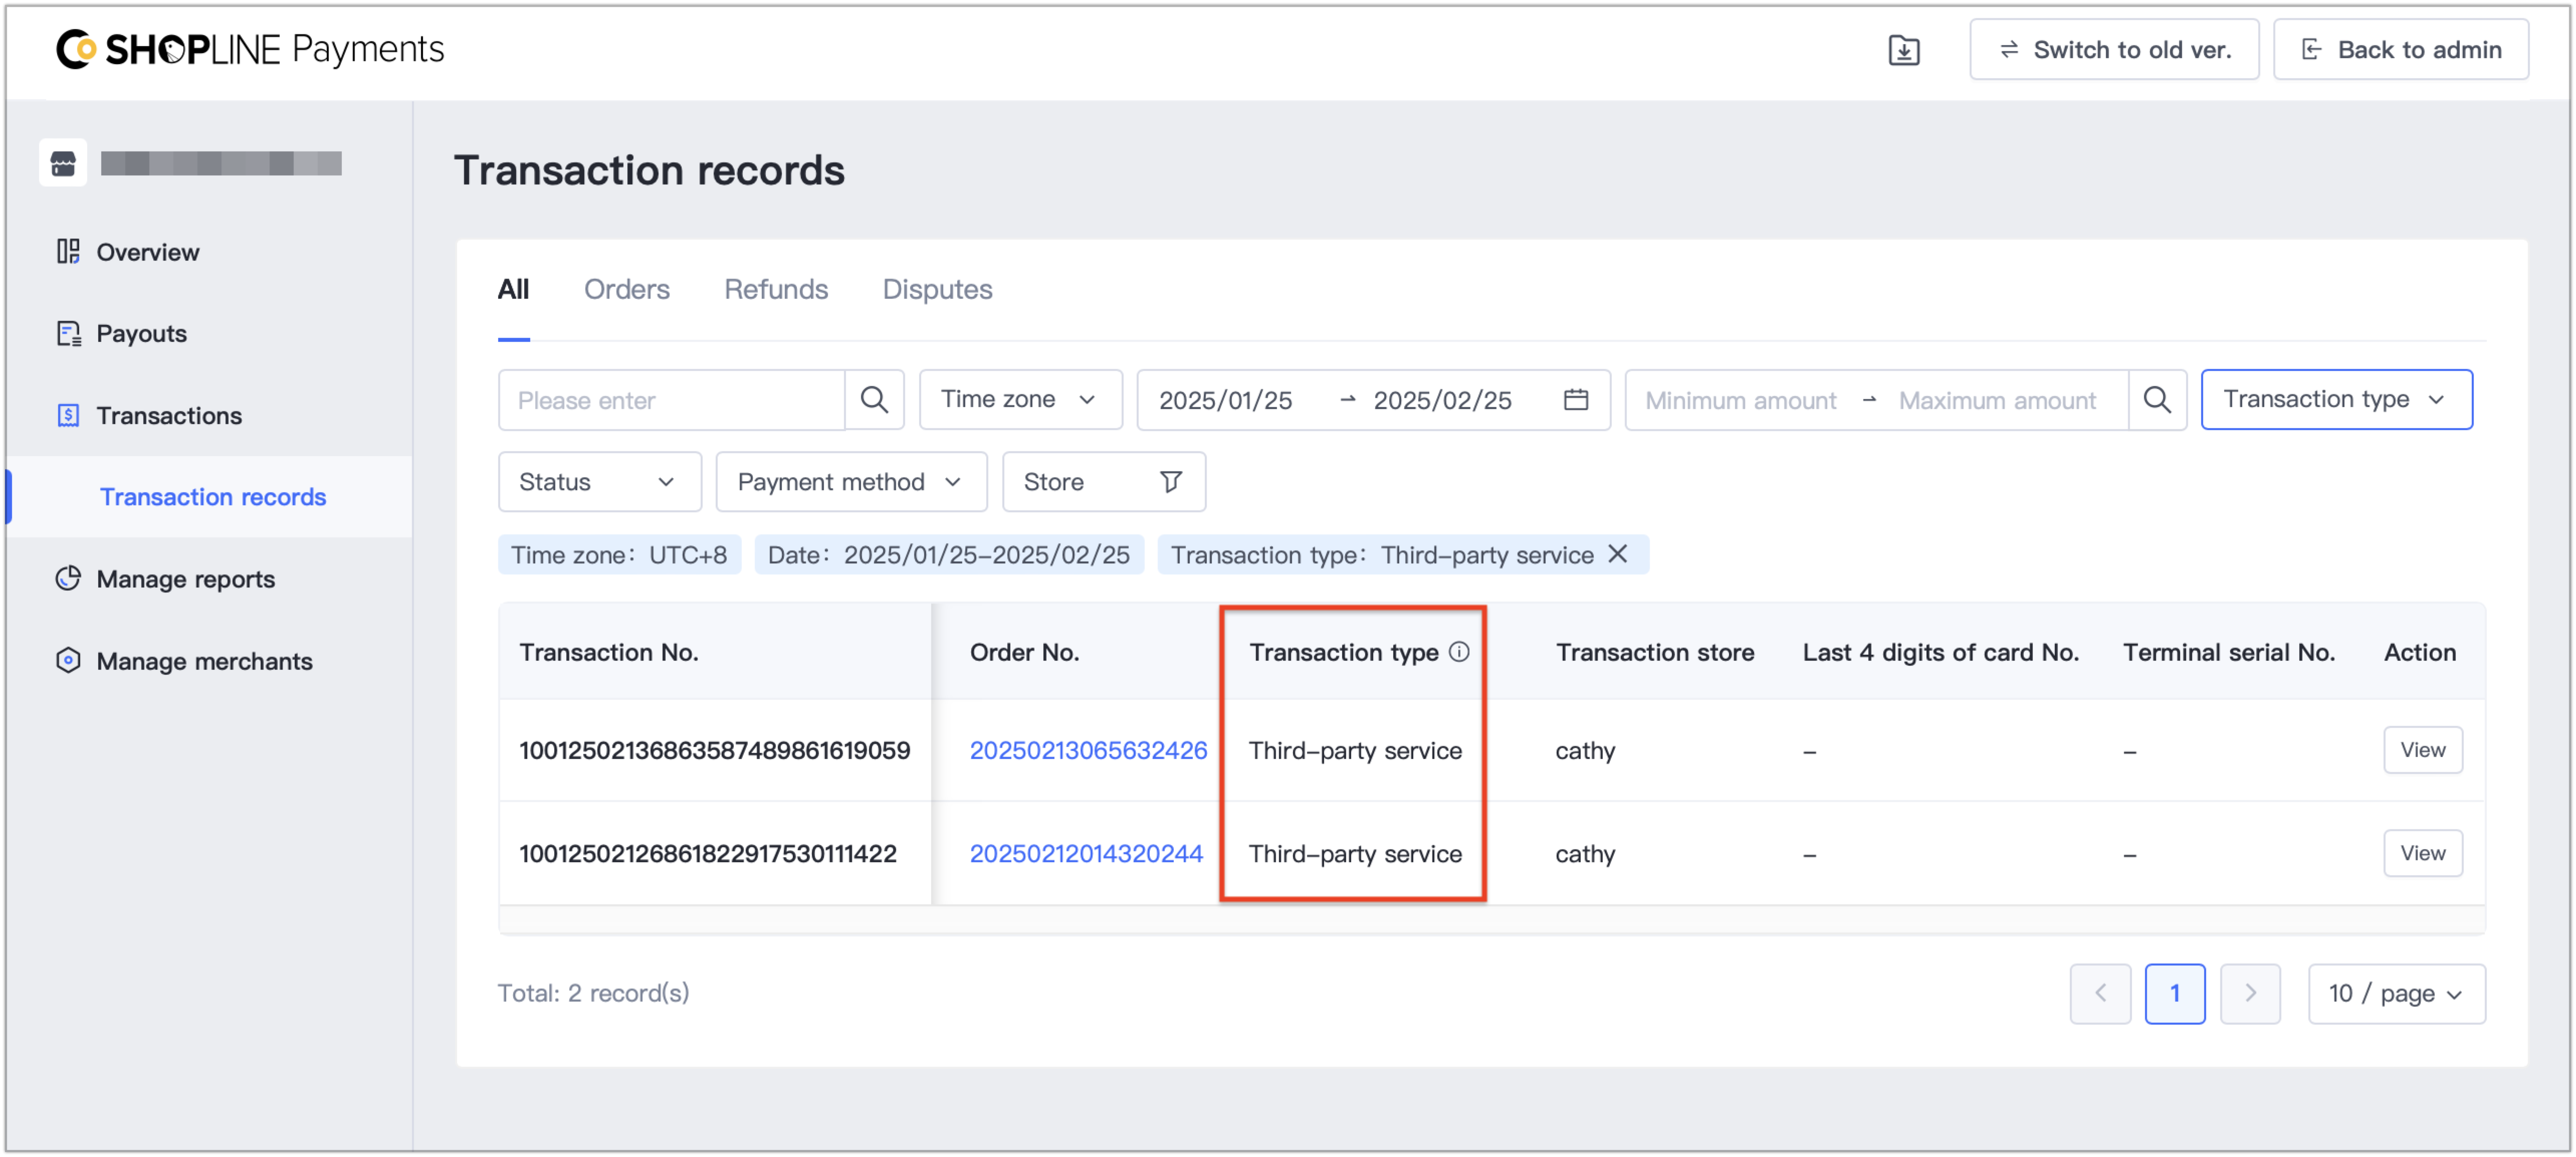Viewport: 2576px width, 1157px height.
Task: Click the end date 2025/02/25 field
Action: coord(1442,400)
